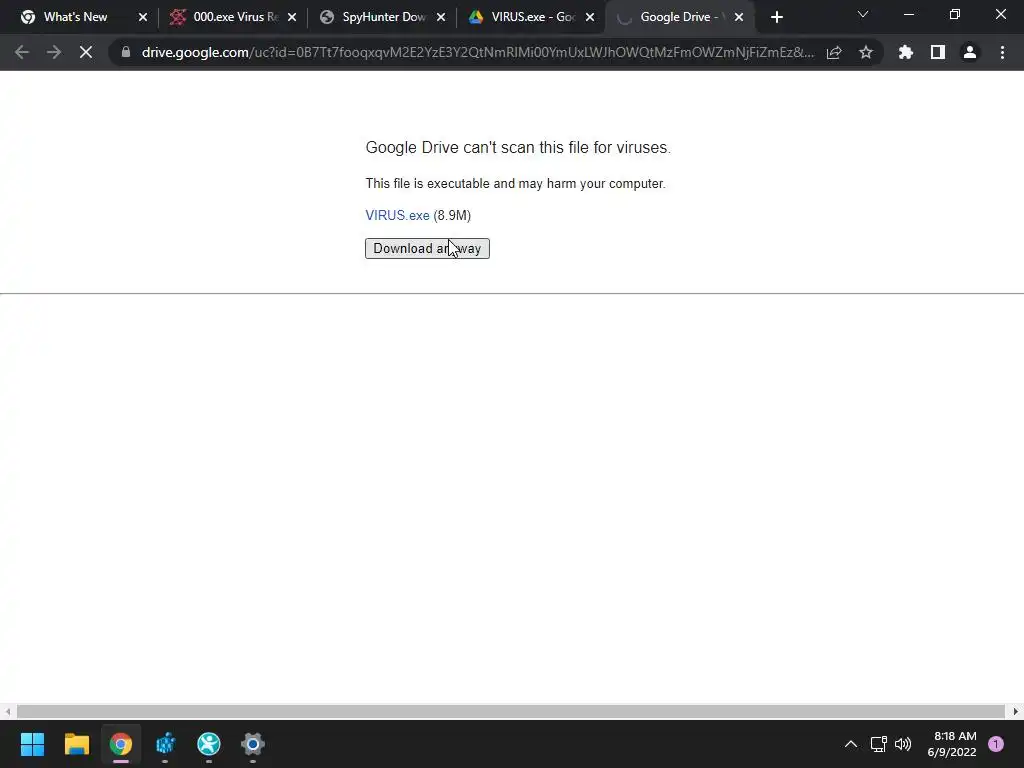Image resolution: width=1024 pixels, height=768 pixels.
Task: Open the Settings gear in taskbar
Action: (253, 744)
